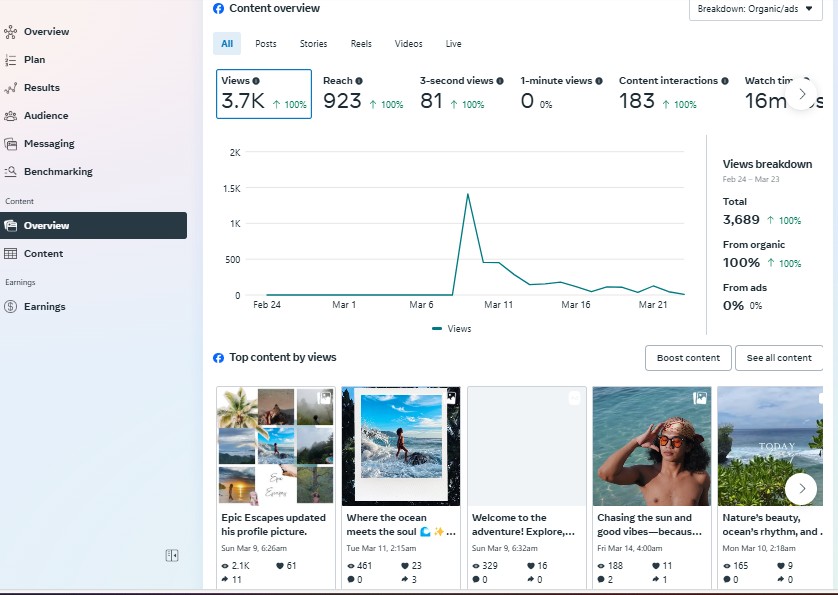Click total views value 3,689
838x595 pixels.
tap(741, 220)
